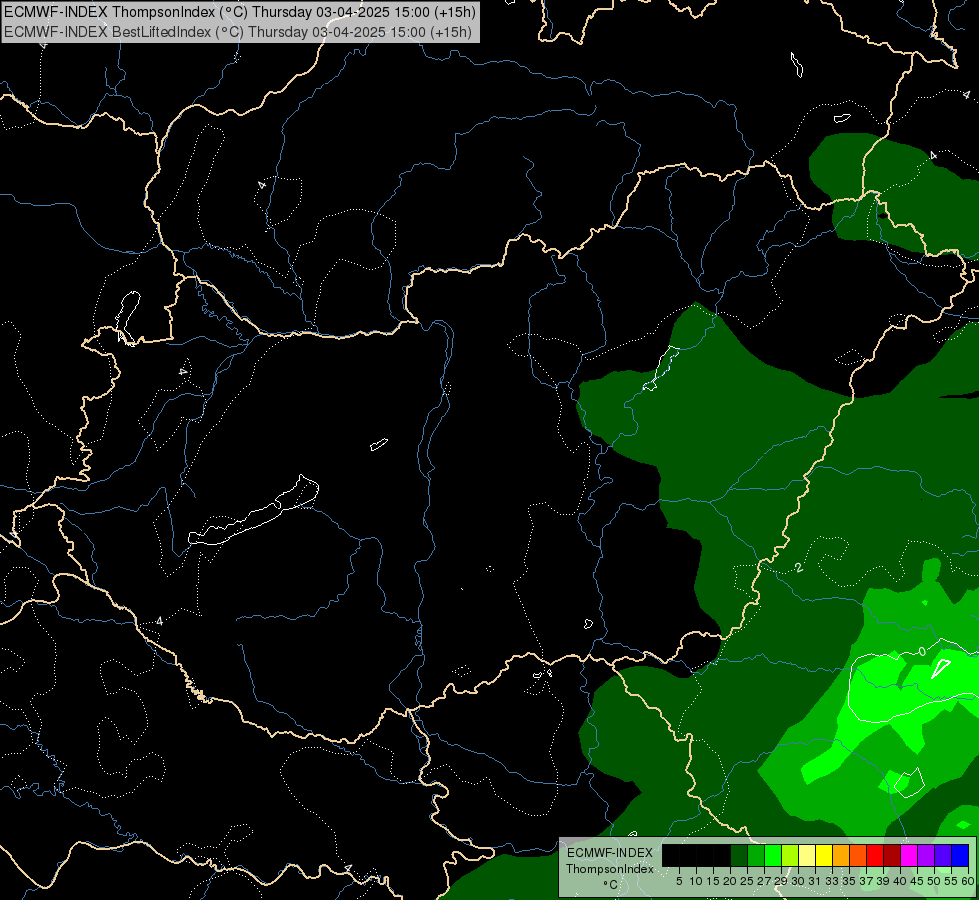Click the ECMWF-INDEX label in the legend
The width and height of the screenshot is (979, 900).
pos(610,853)
